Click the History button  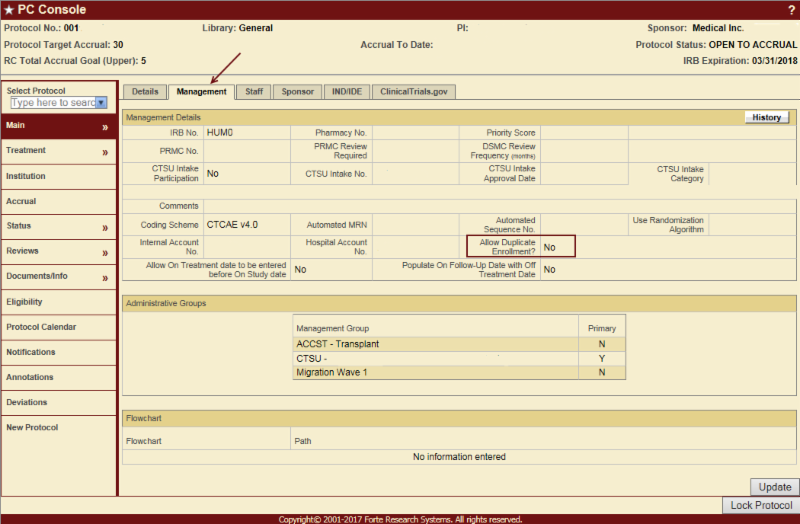click(x=766, y=117)
